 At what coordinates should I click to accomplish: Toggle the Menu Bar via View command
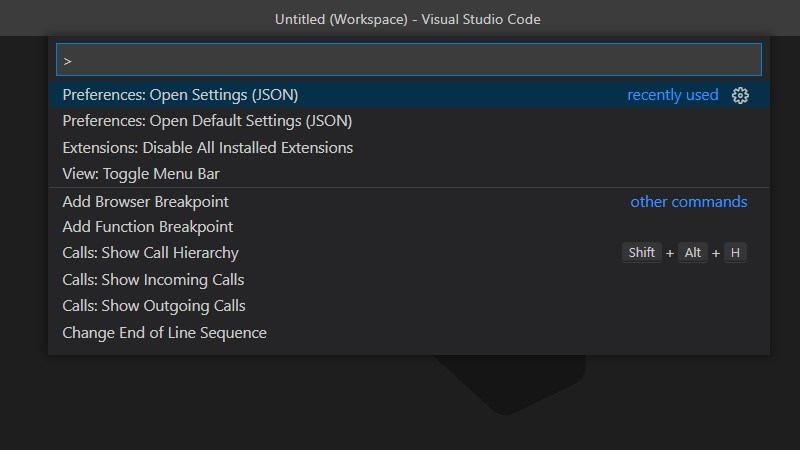[x=141, y=174]
